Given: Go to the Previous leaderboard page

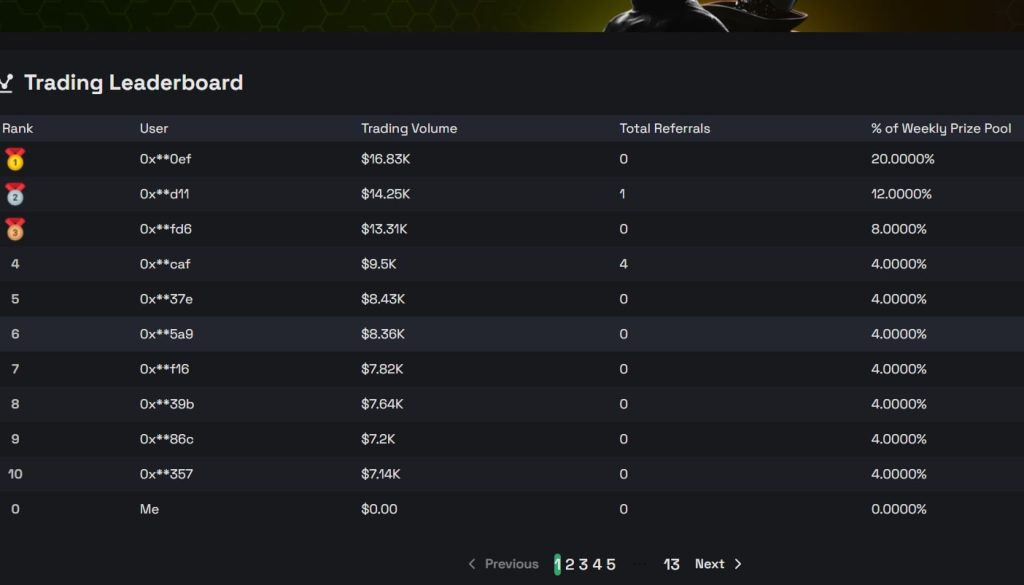Looking at the screenshot, I should [511, 564].
